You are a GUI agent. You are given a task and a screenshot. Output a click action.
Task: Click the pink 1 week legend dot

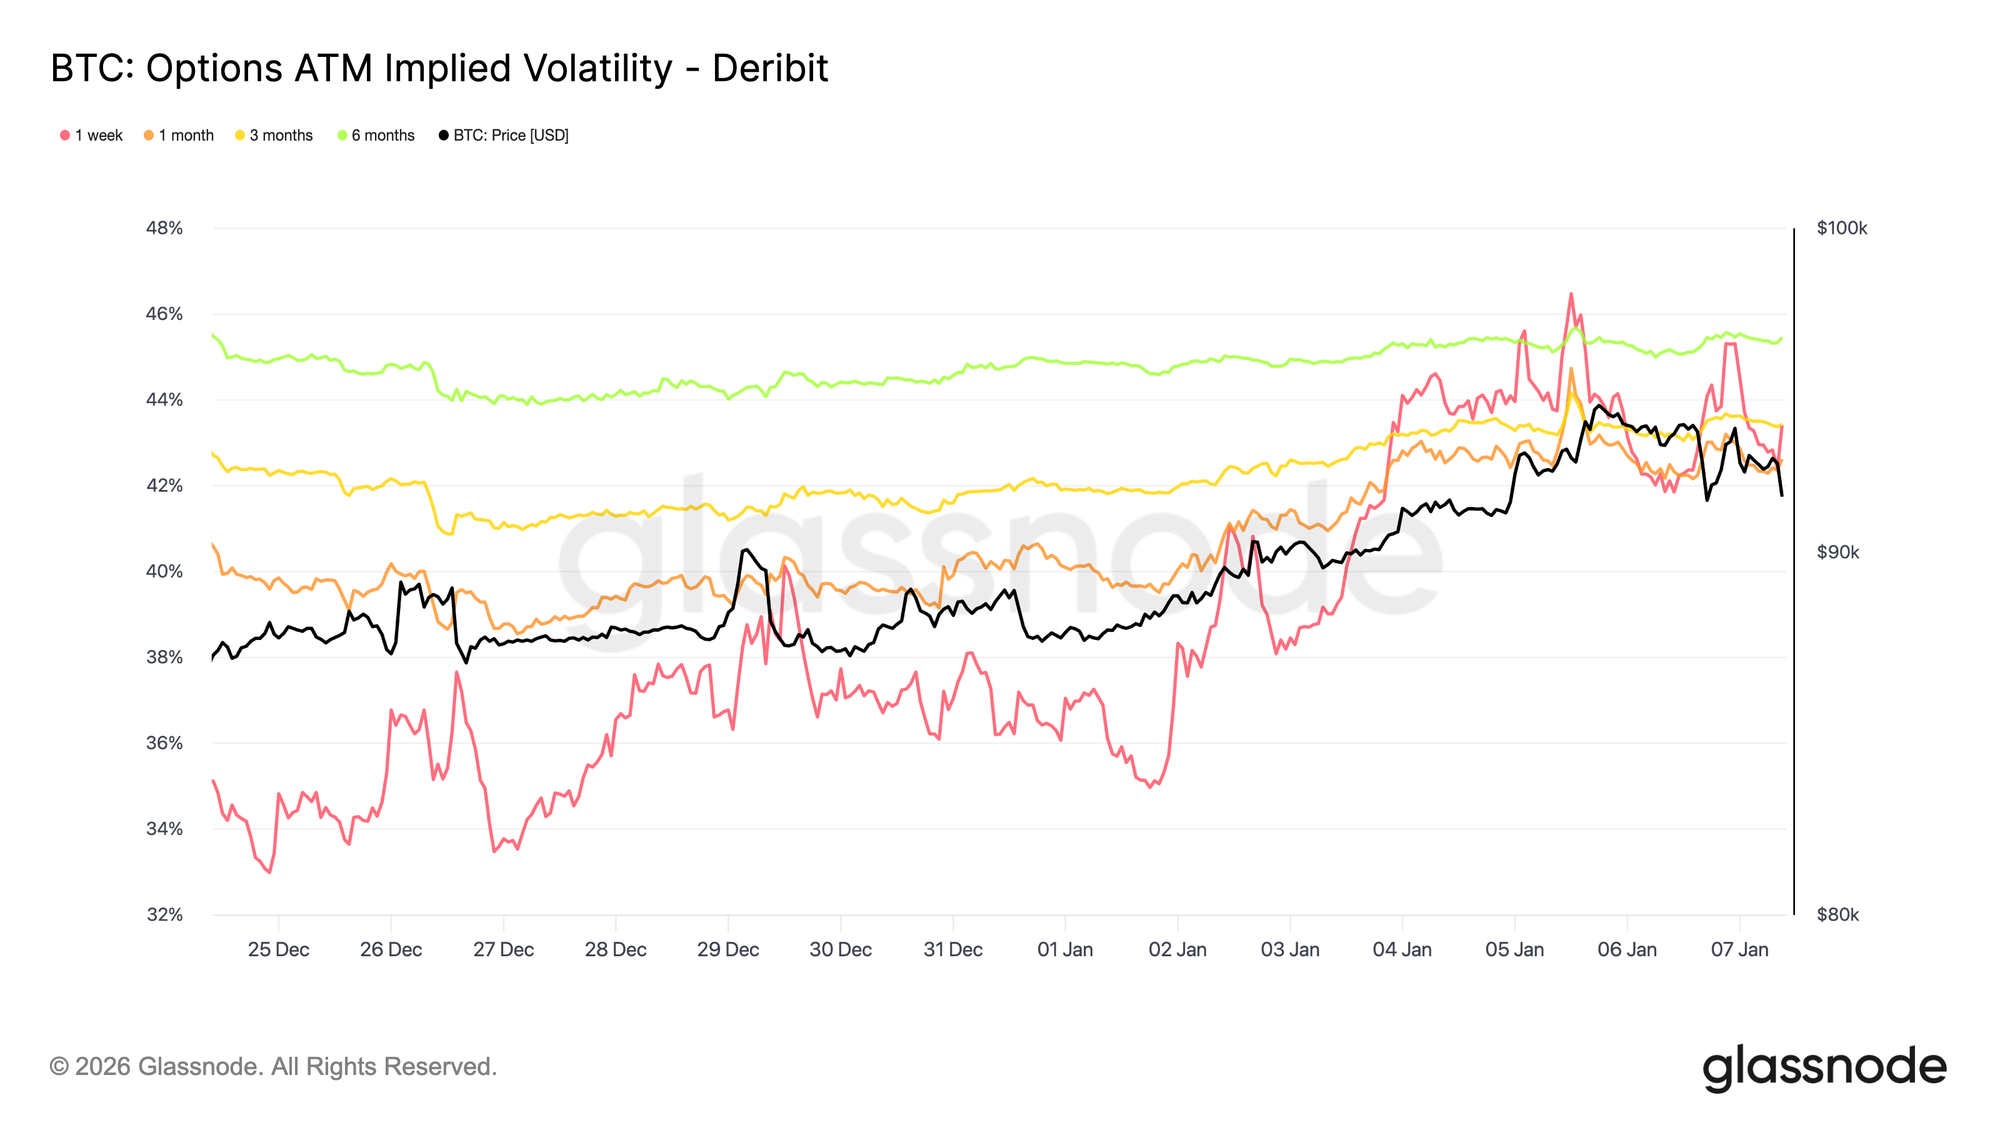coord(65,136)
